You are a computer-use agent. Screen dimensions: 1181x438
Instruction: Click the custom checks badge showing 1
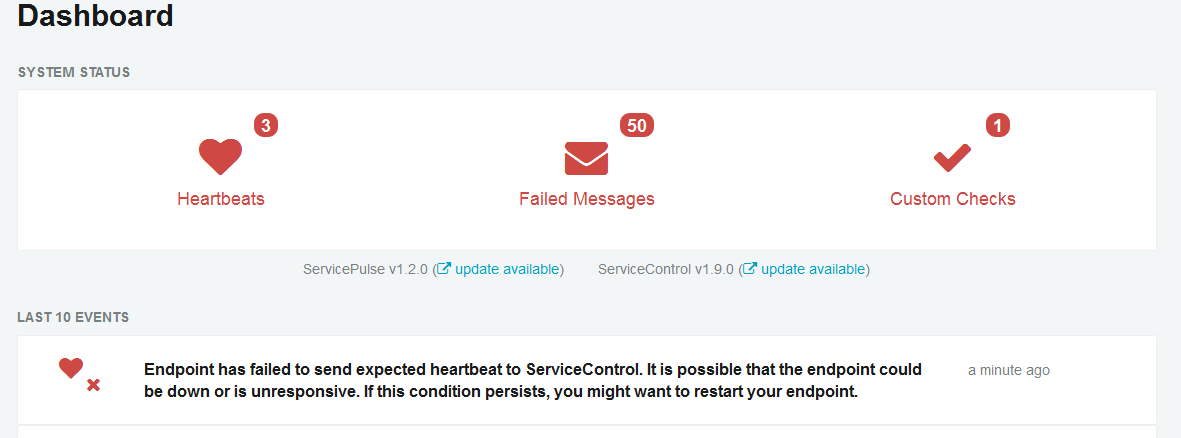point(998,126)
